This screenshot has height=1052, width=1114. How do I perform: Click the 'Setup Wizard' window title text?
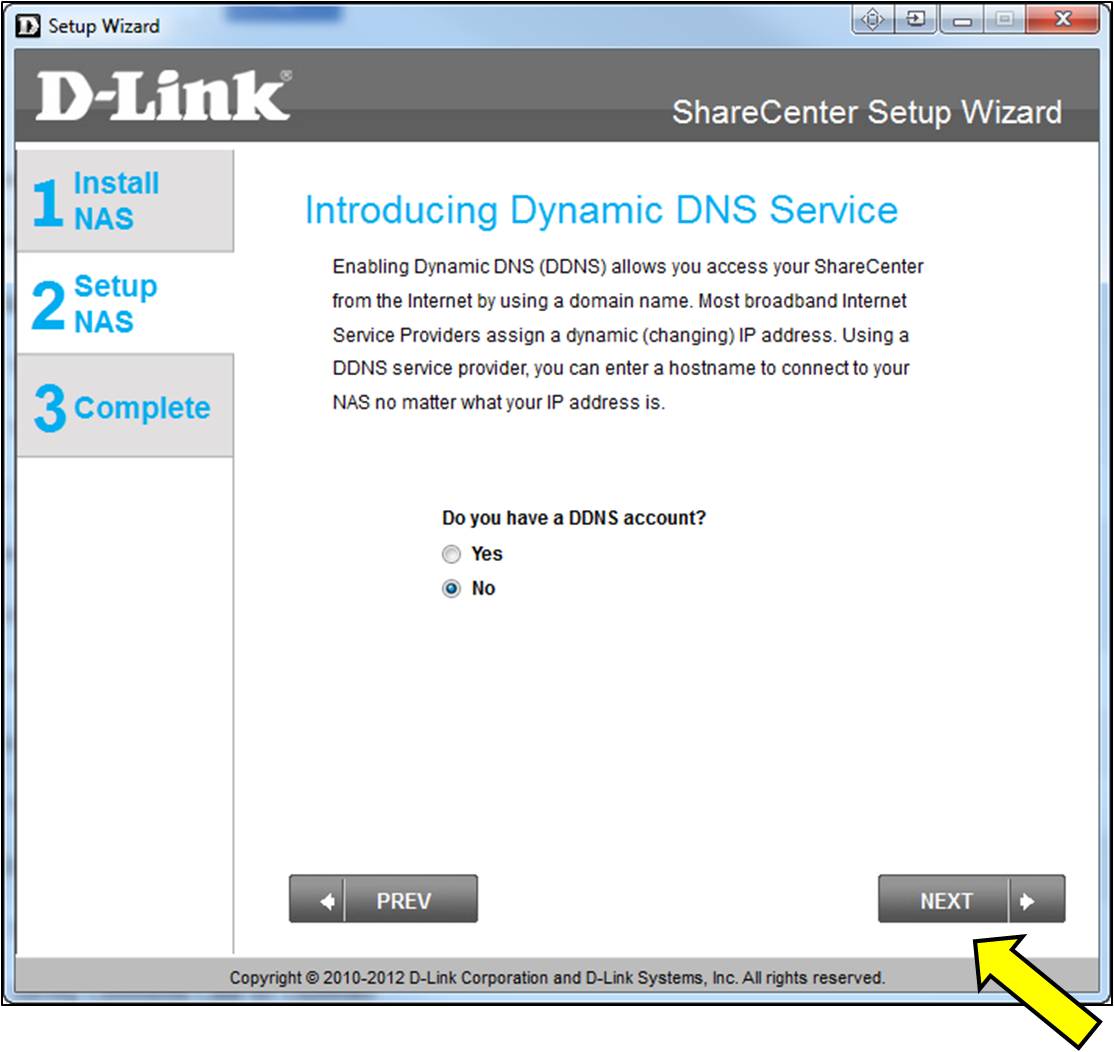point(104,26)
